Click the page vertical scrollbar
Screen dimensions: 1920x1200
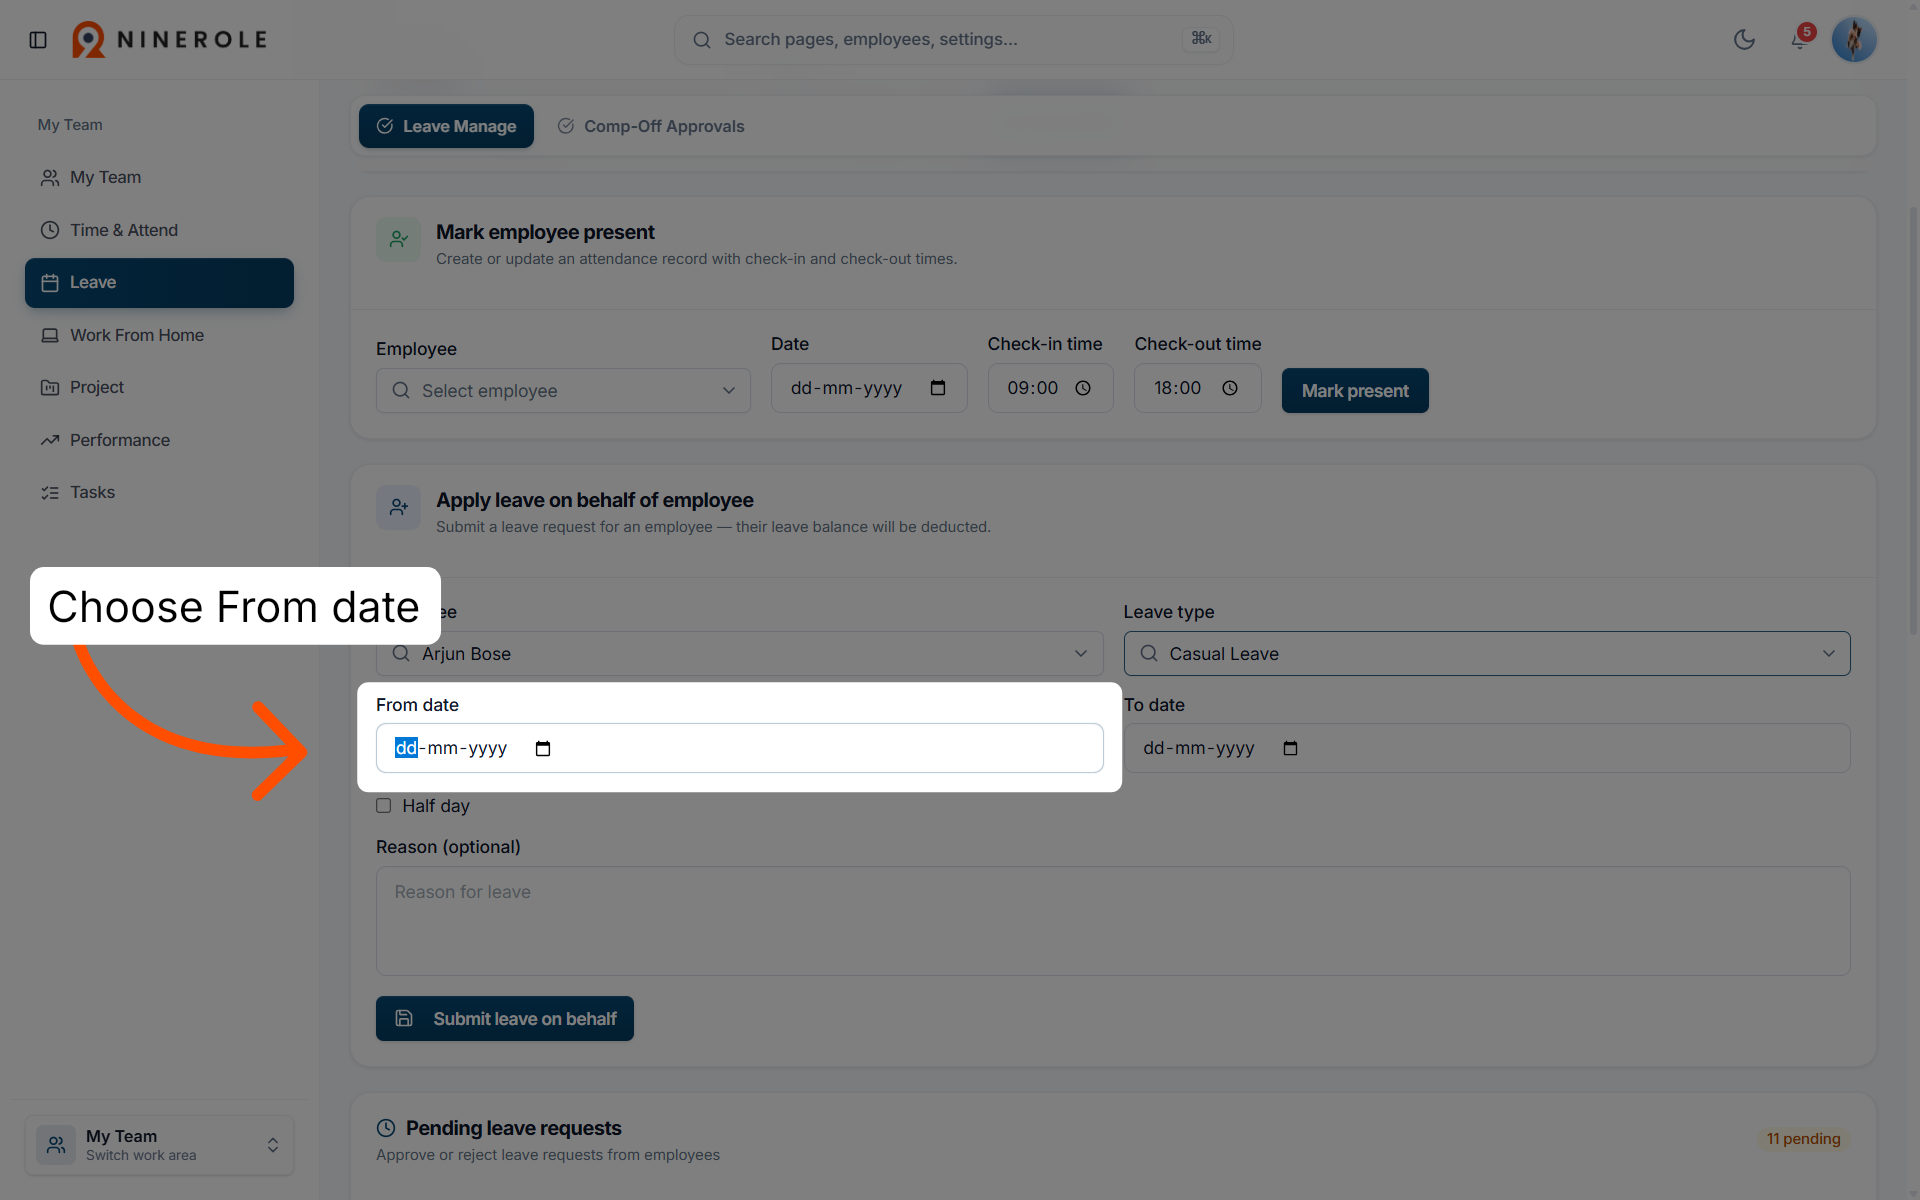coord(1914,420)
